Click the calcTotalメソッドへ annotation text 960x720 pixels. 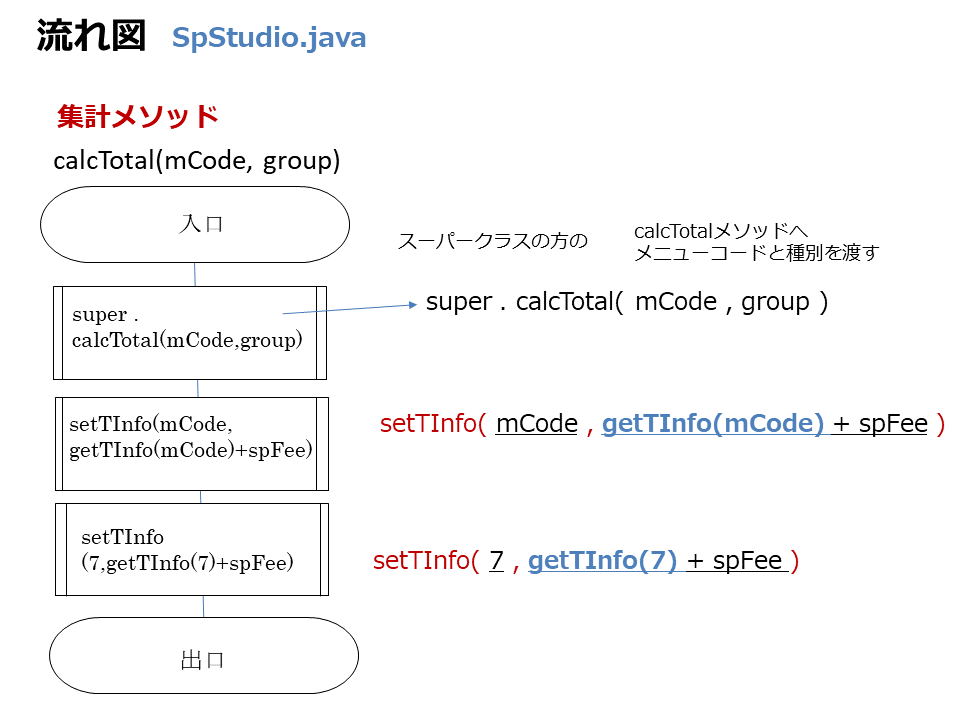(x=721, y=231)
